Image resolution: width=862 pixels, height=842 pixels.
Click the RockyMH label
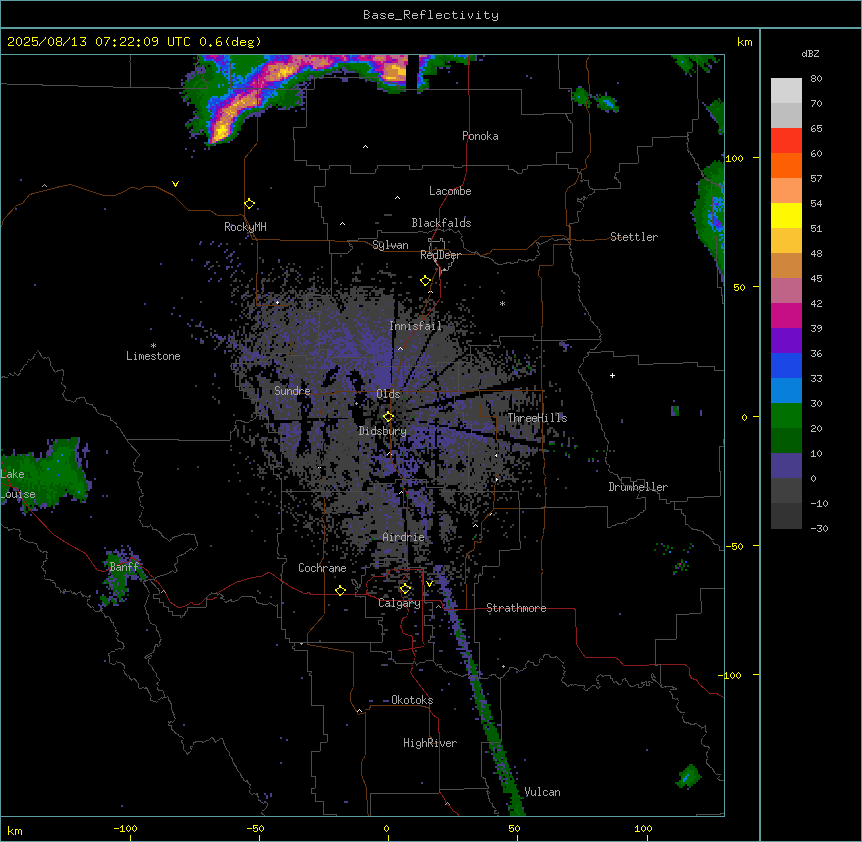[245, 226]
